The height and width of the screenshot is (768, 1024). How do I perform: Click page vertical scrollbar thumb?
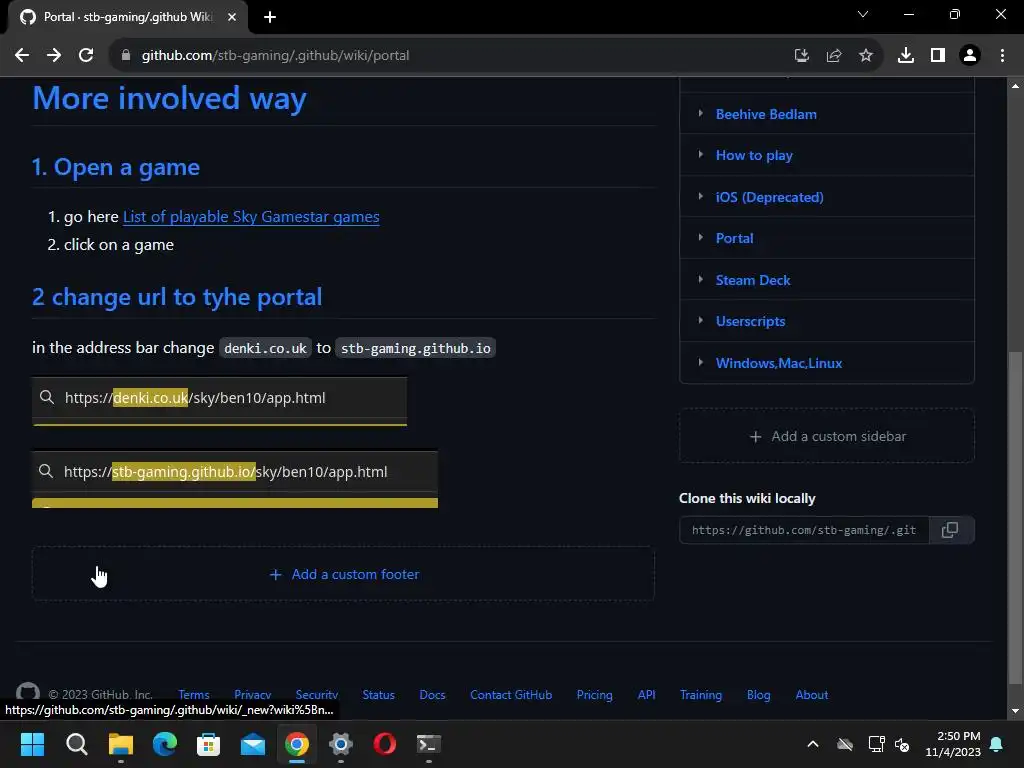pyautogui.click(x=1015, y=519)
